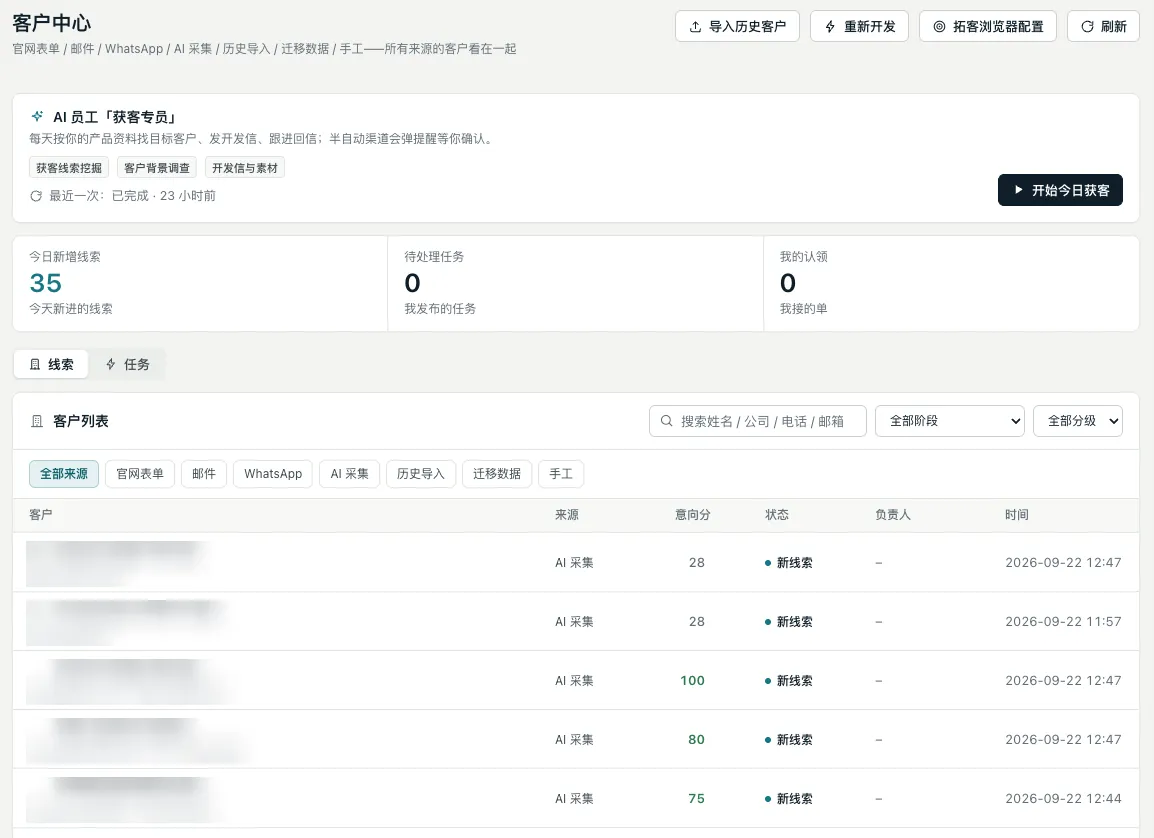1154x838 pixels.
Task: Click AI 采集 source in the score 75 row
Action: point(574,798)
